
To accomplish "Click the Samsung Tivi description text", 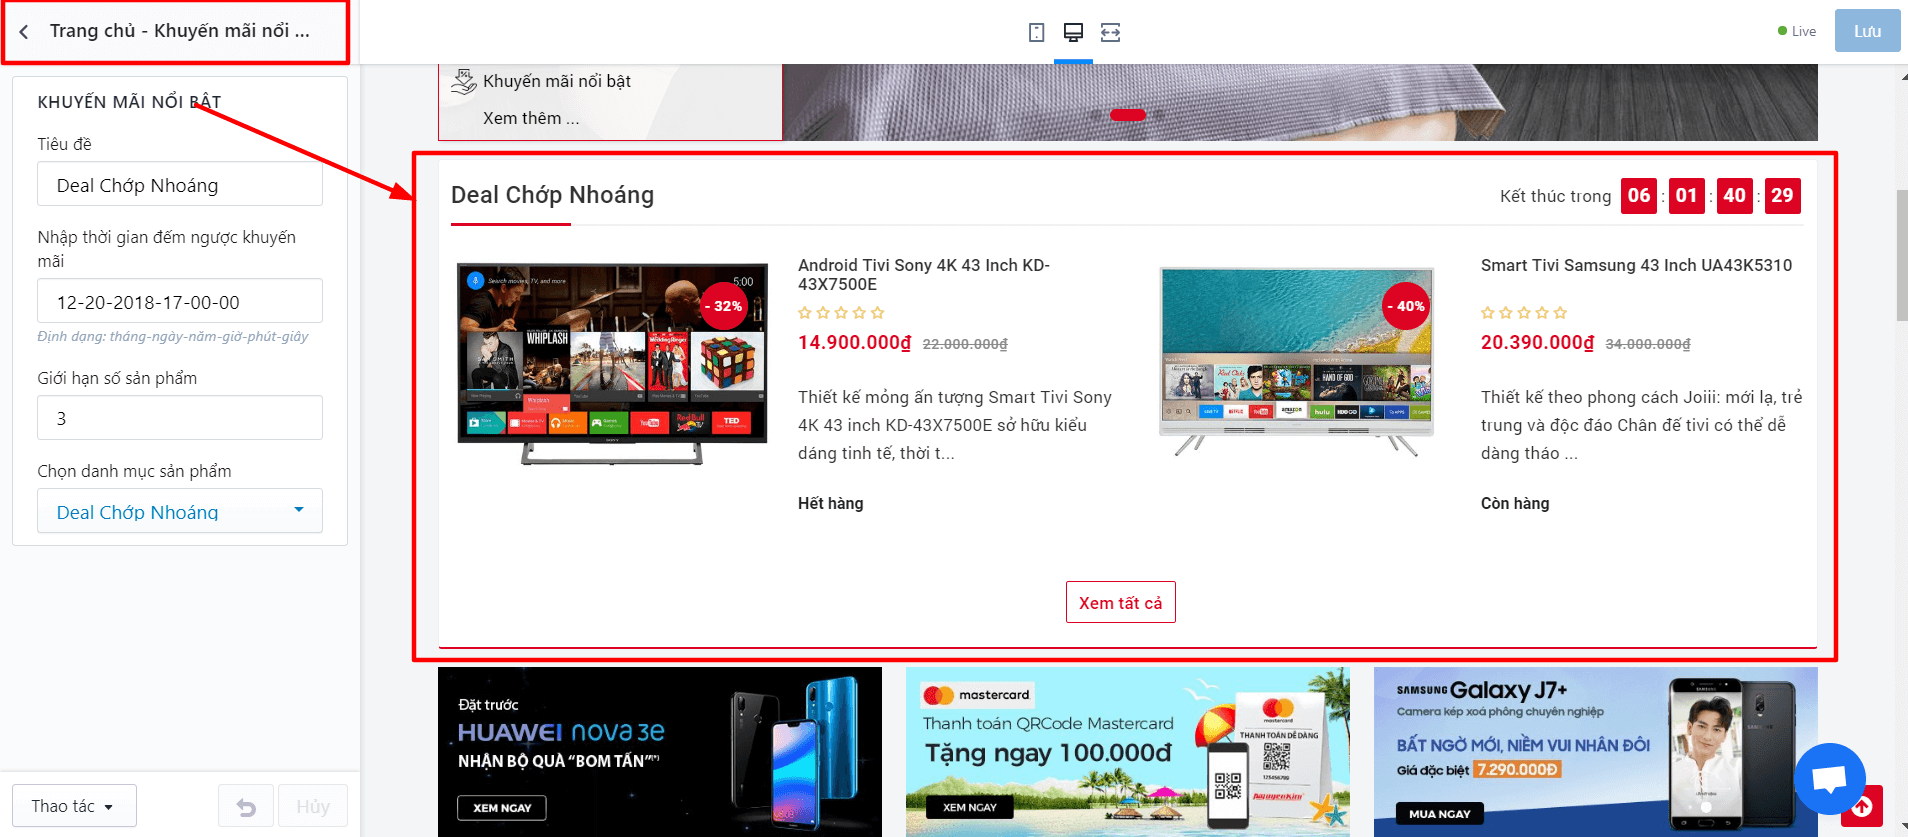I will click(1641, 425).
